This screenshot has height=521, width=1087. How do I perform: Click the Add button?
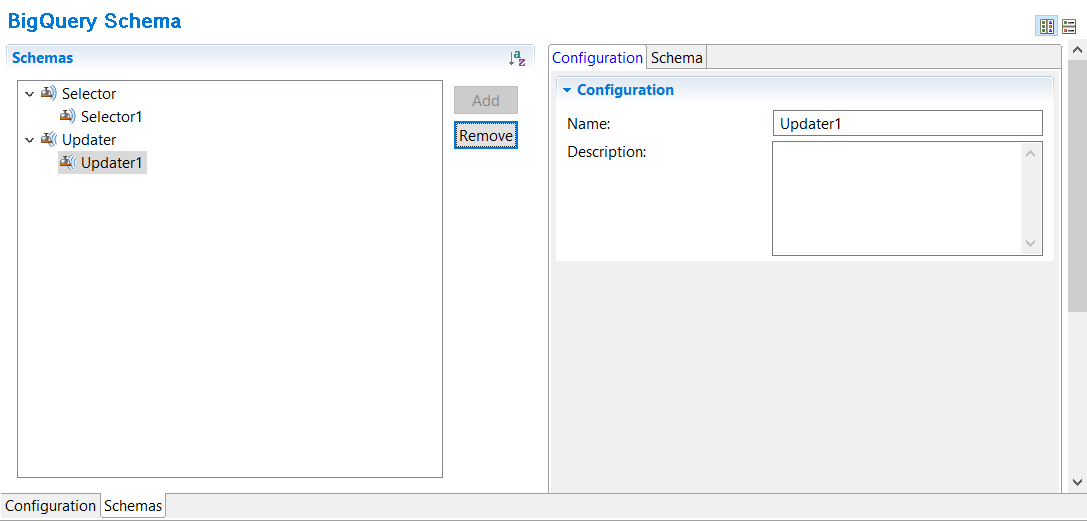486,100
